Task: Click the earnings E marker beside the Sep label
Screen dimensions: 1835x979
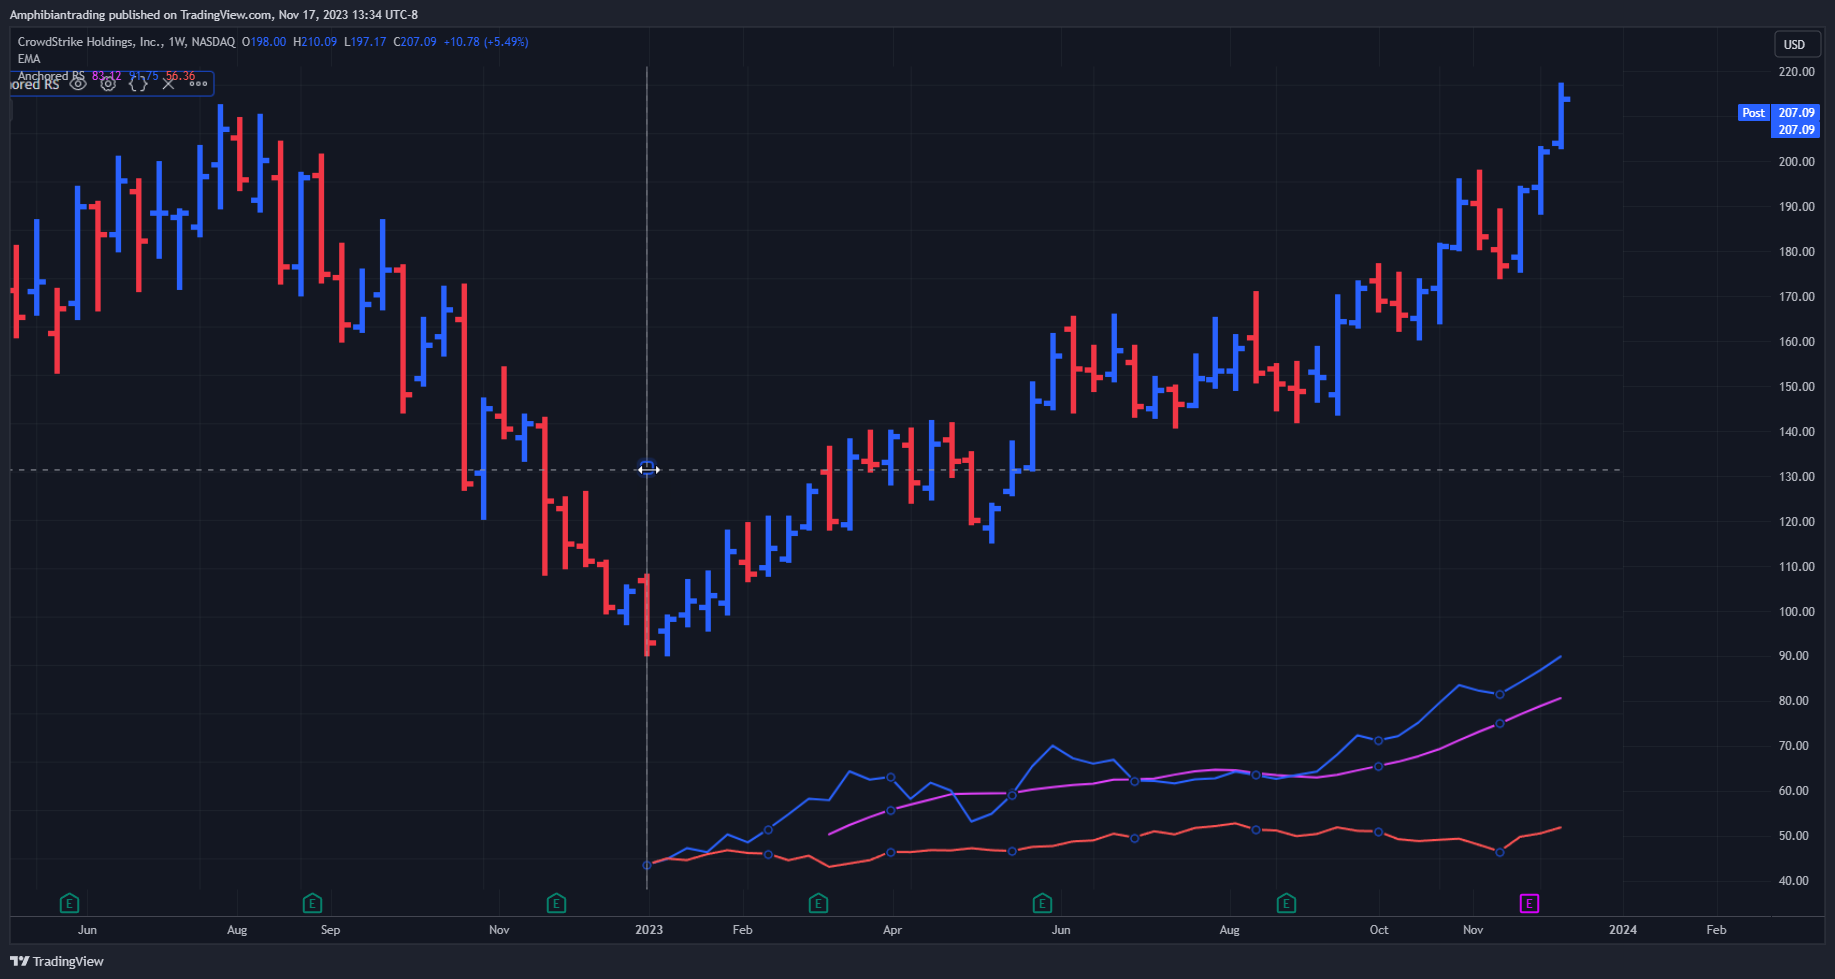Action: coord(312,904)
